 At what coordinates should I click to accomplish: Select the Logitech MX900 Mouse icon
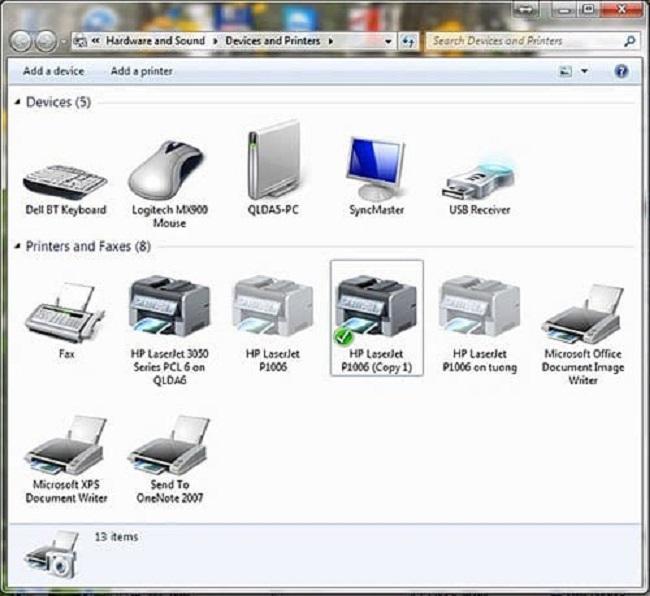point(167,171)
